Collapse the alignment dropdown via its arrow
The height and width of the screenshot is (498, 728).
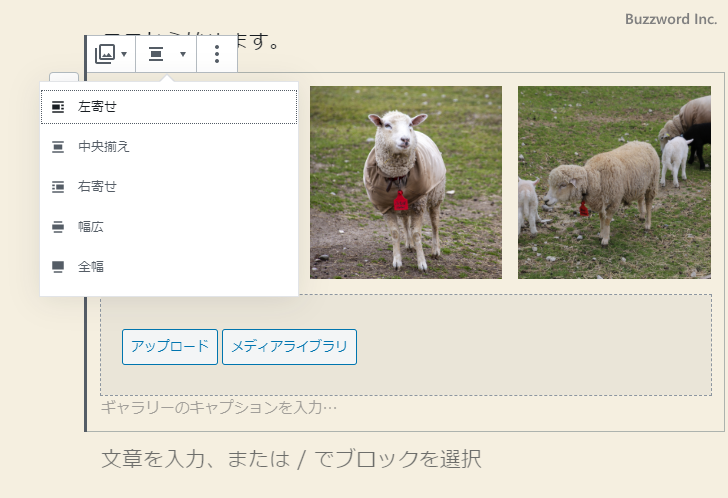(x=182, y=54)
